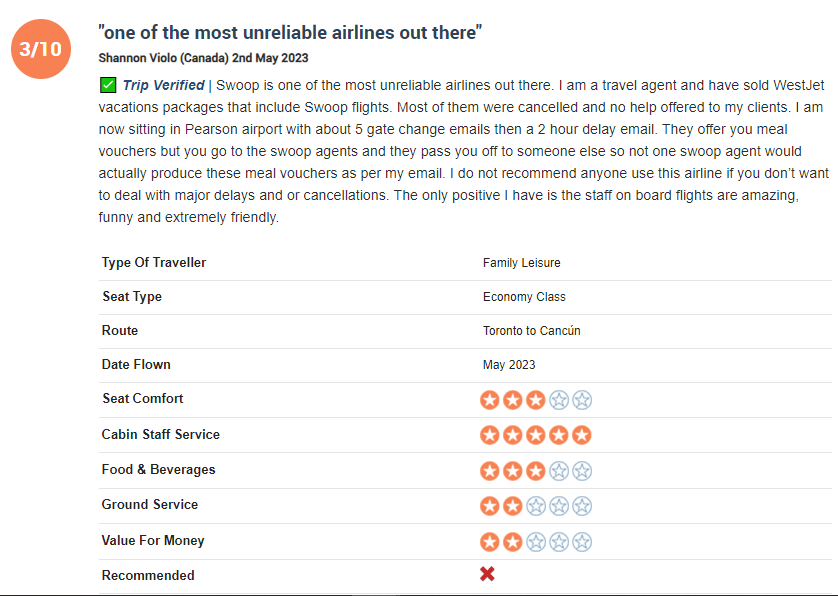This screenshot has width=838, height=596.
Task: Click the 3/10 orange rating badge
Action: click(41, 49)
